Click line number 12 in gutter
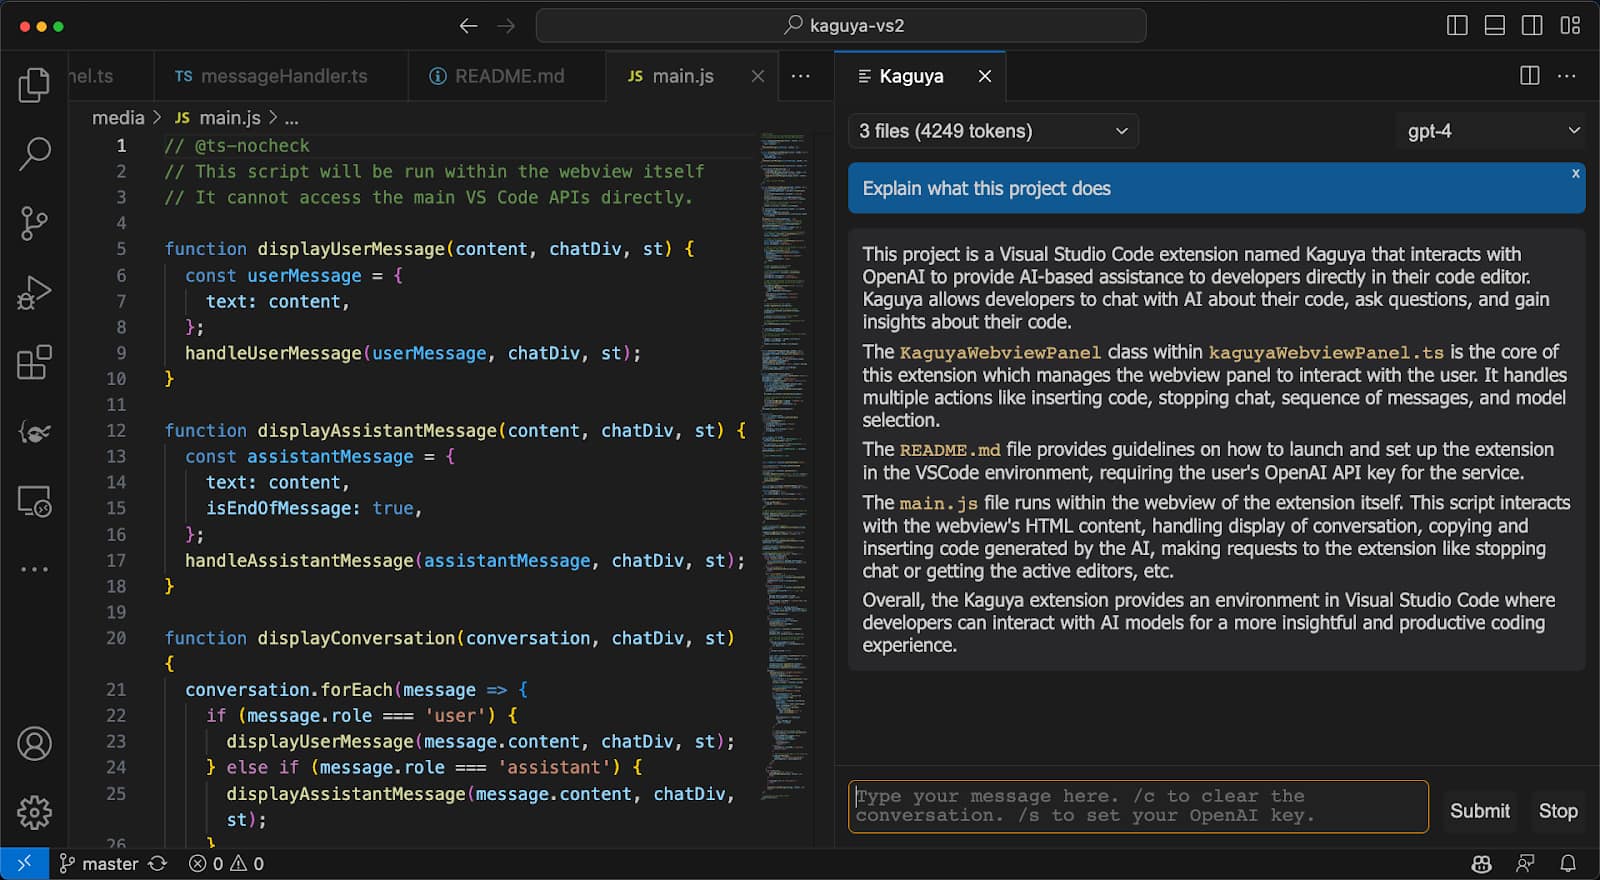This screenshot has width=1600, height=880. (x=116, y=431)
